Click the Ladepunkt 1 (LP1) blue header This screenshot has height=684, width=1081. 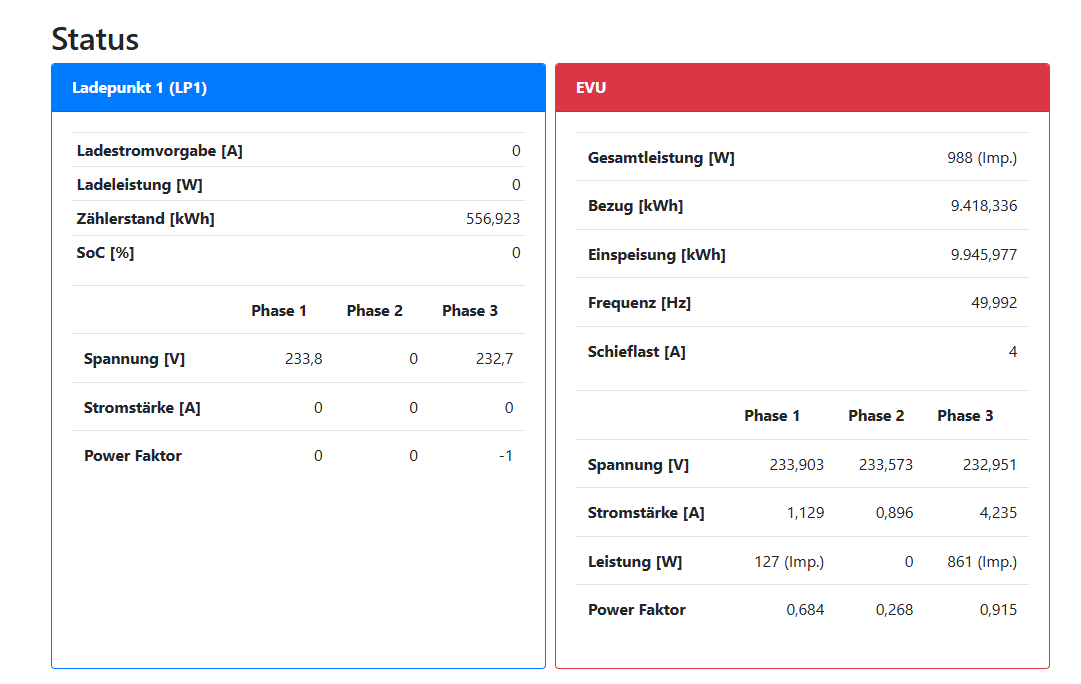299,88
